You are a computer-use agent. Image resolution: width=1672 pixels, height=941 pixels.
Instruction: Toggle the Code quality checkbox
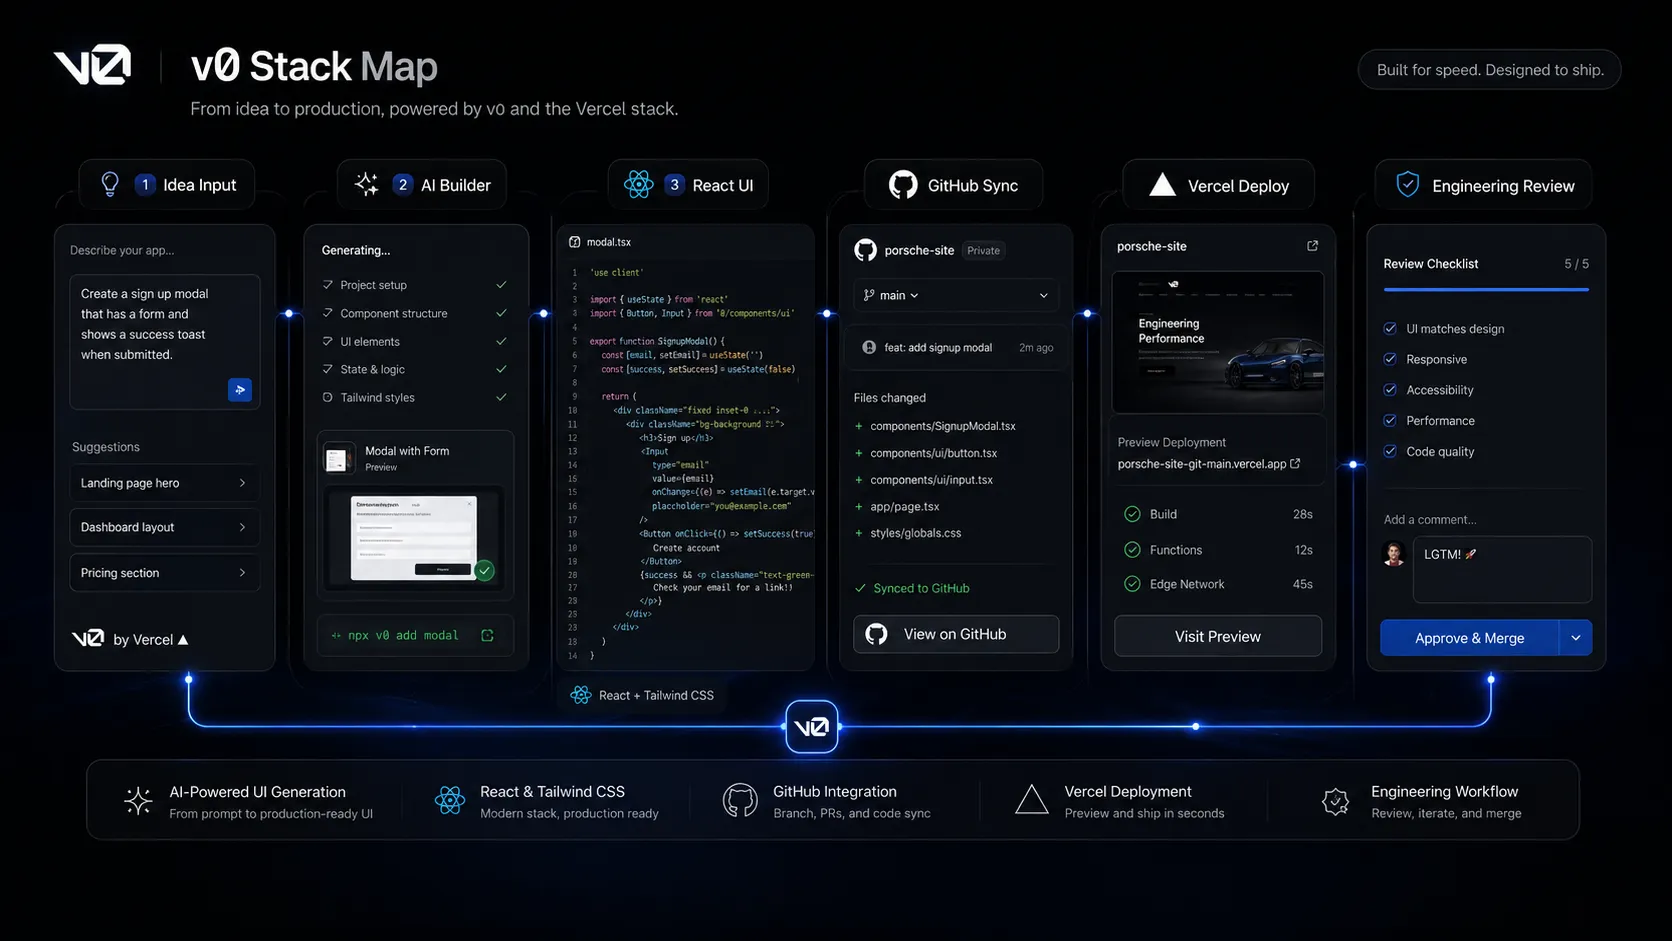[1390, 451]
